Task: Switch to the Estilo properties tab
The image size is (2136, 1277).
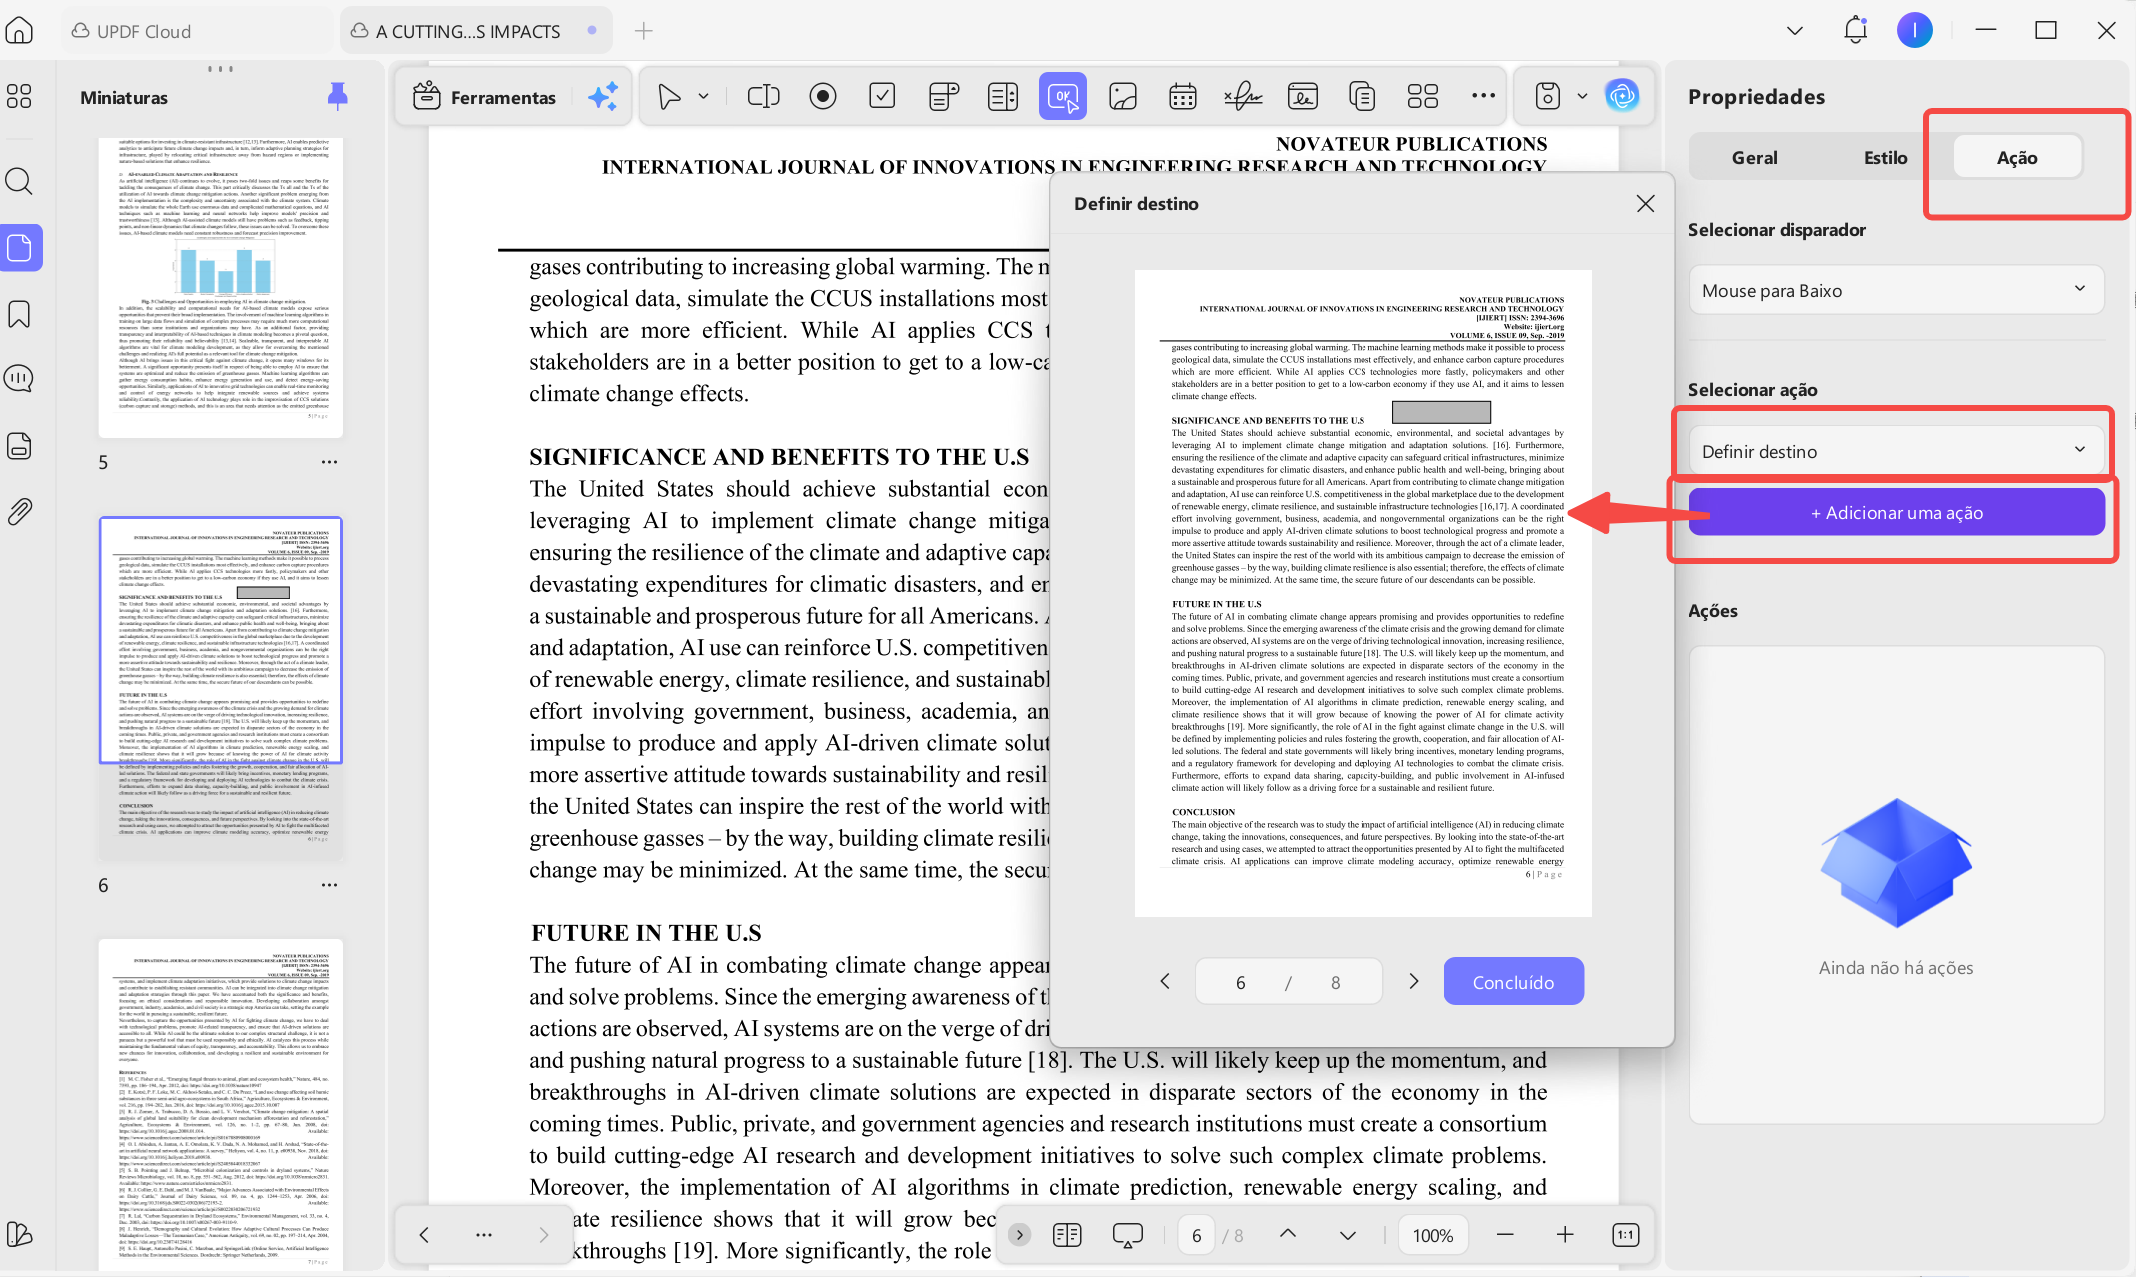Action: tap(1885, 157)
